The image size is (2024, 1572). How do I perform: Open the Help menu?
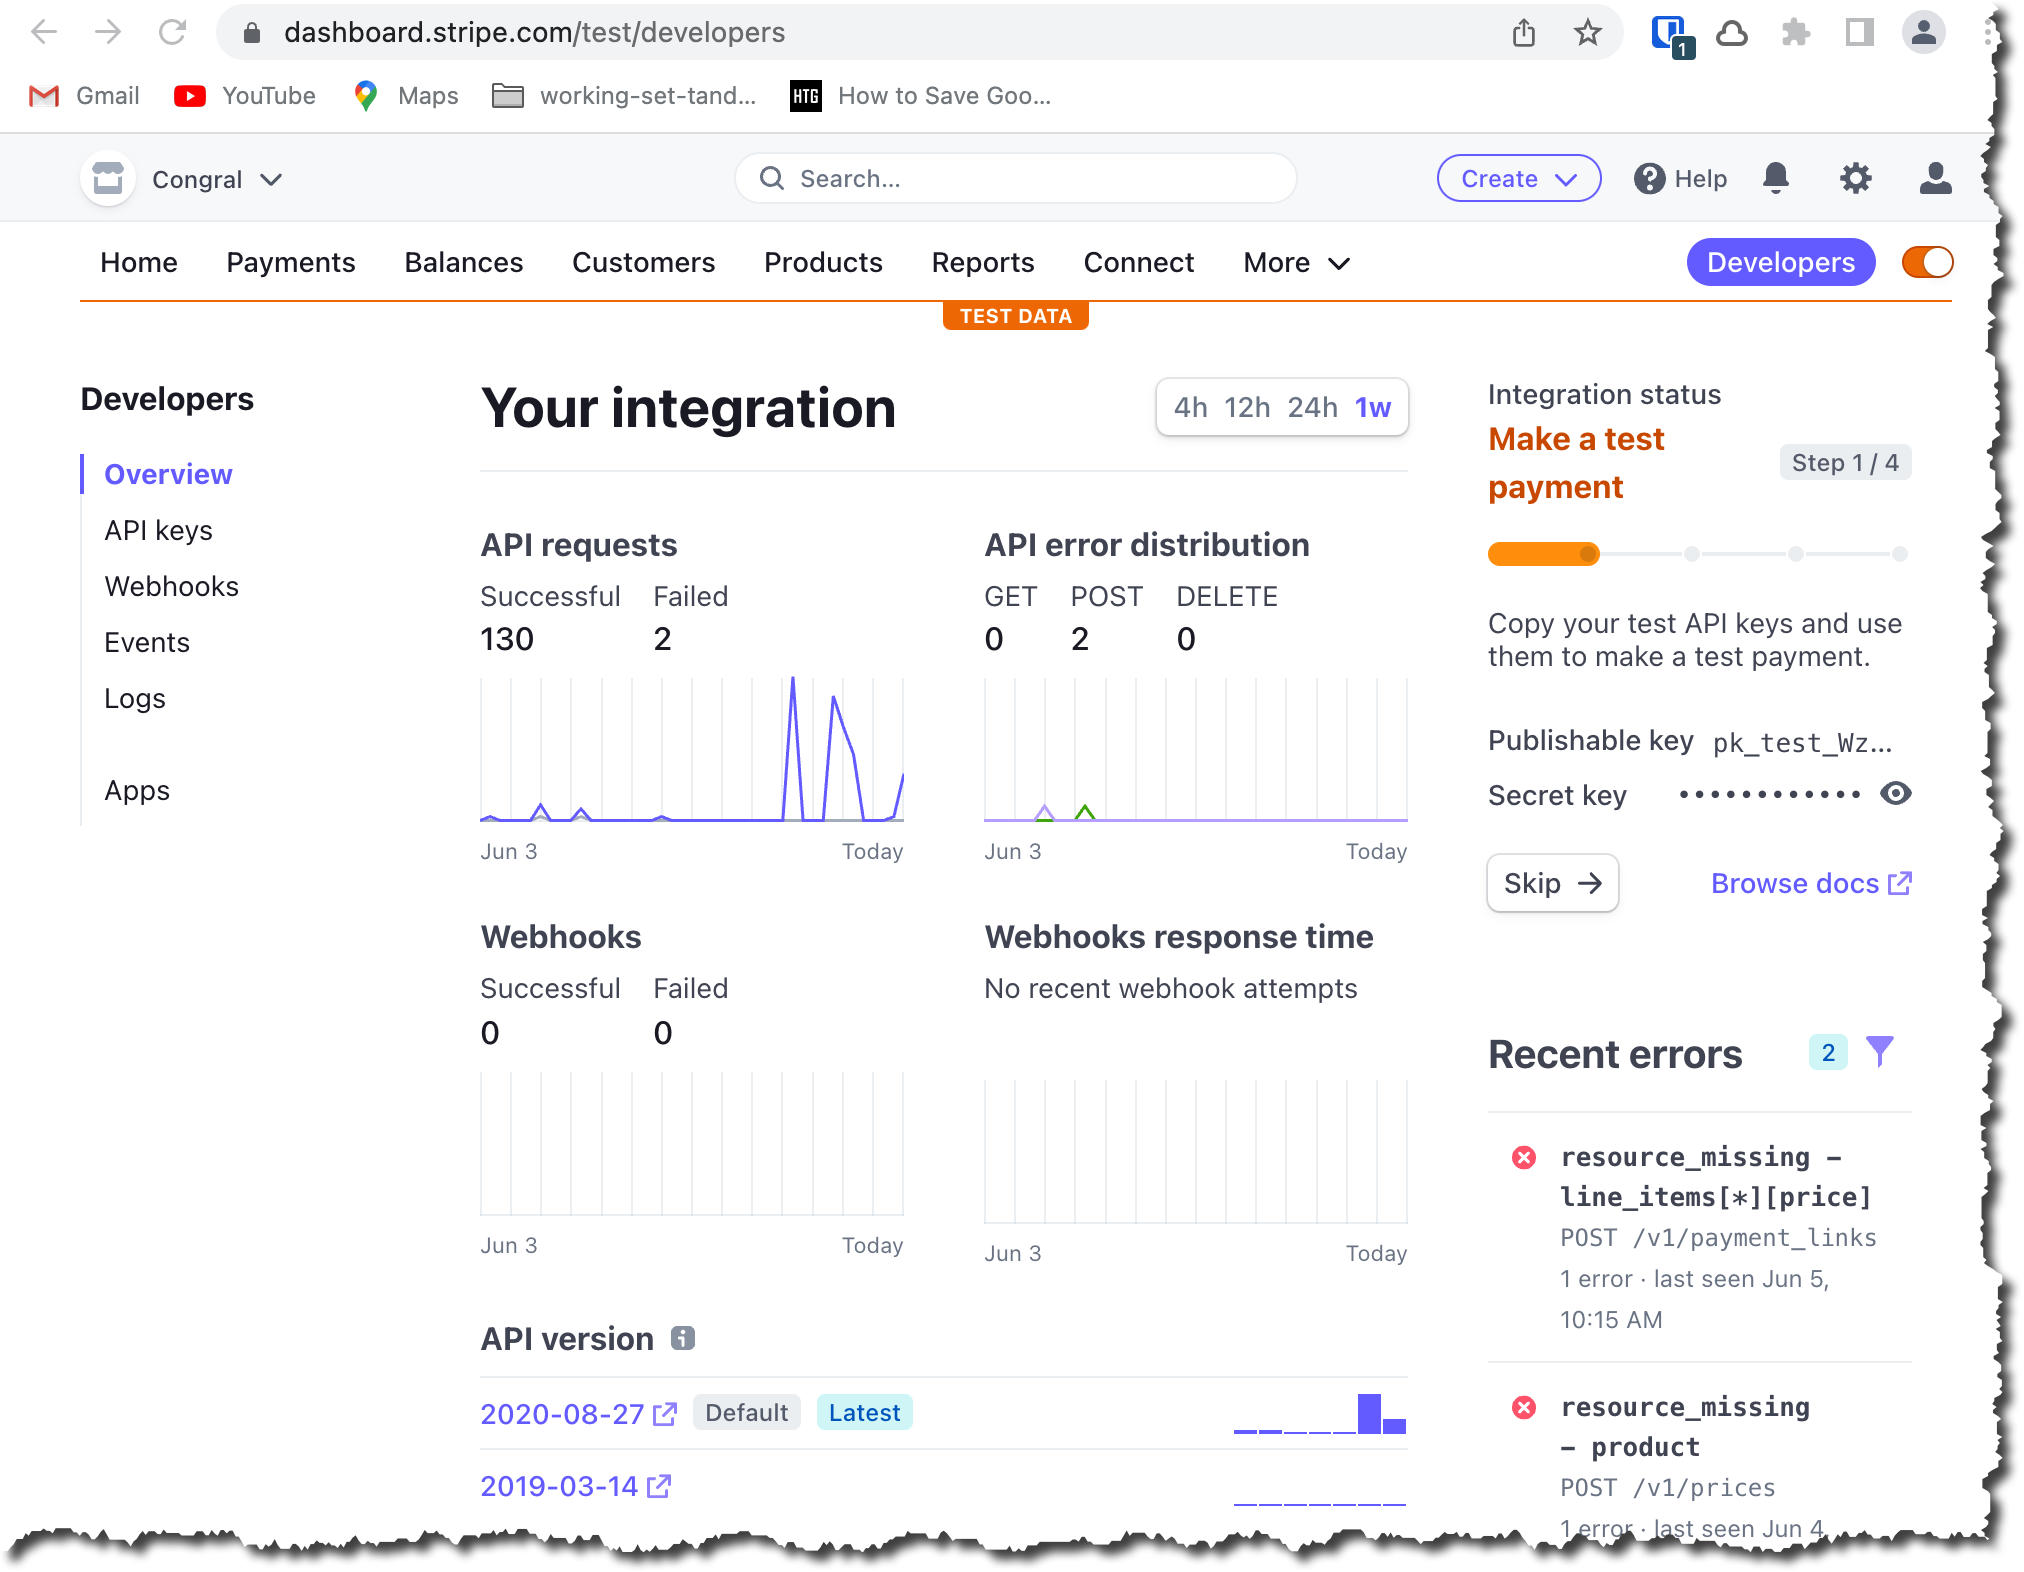tap(1680, 179)
